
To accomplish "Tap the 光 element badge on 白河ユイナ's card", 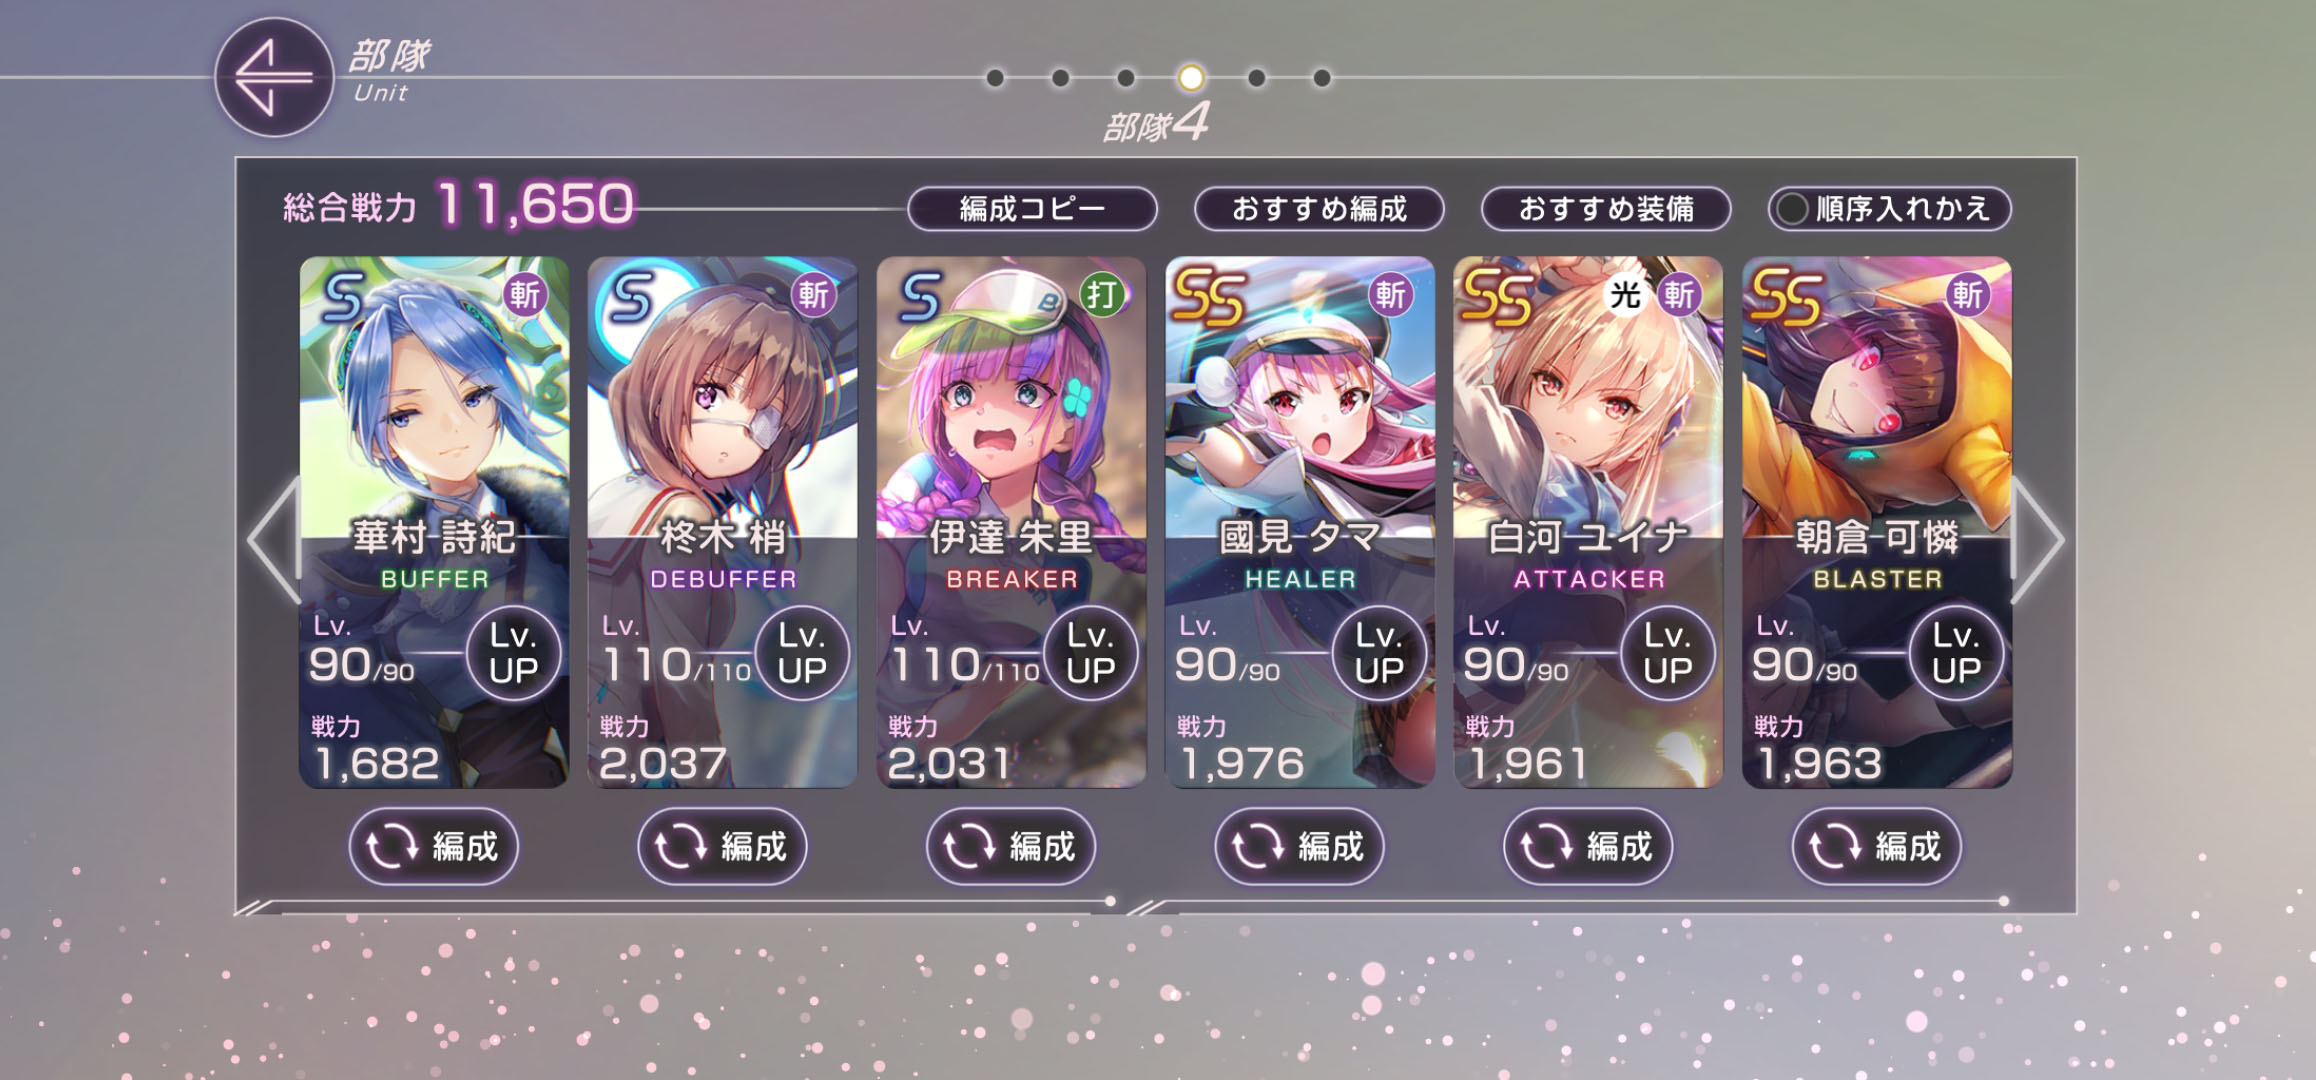I will [1625, 295].
